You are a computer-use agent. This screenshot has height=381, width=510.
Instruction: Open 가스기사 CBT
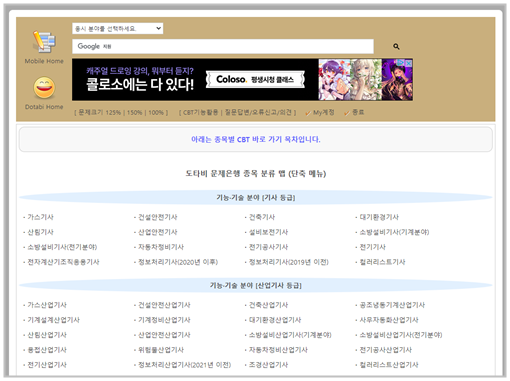(40, 217)
